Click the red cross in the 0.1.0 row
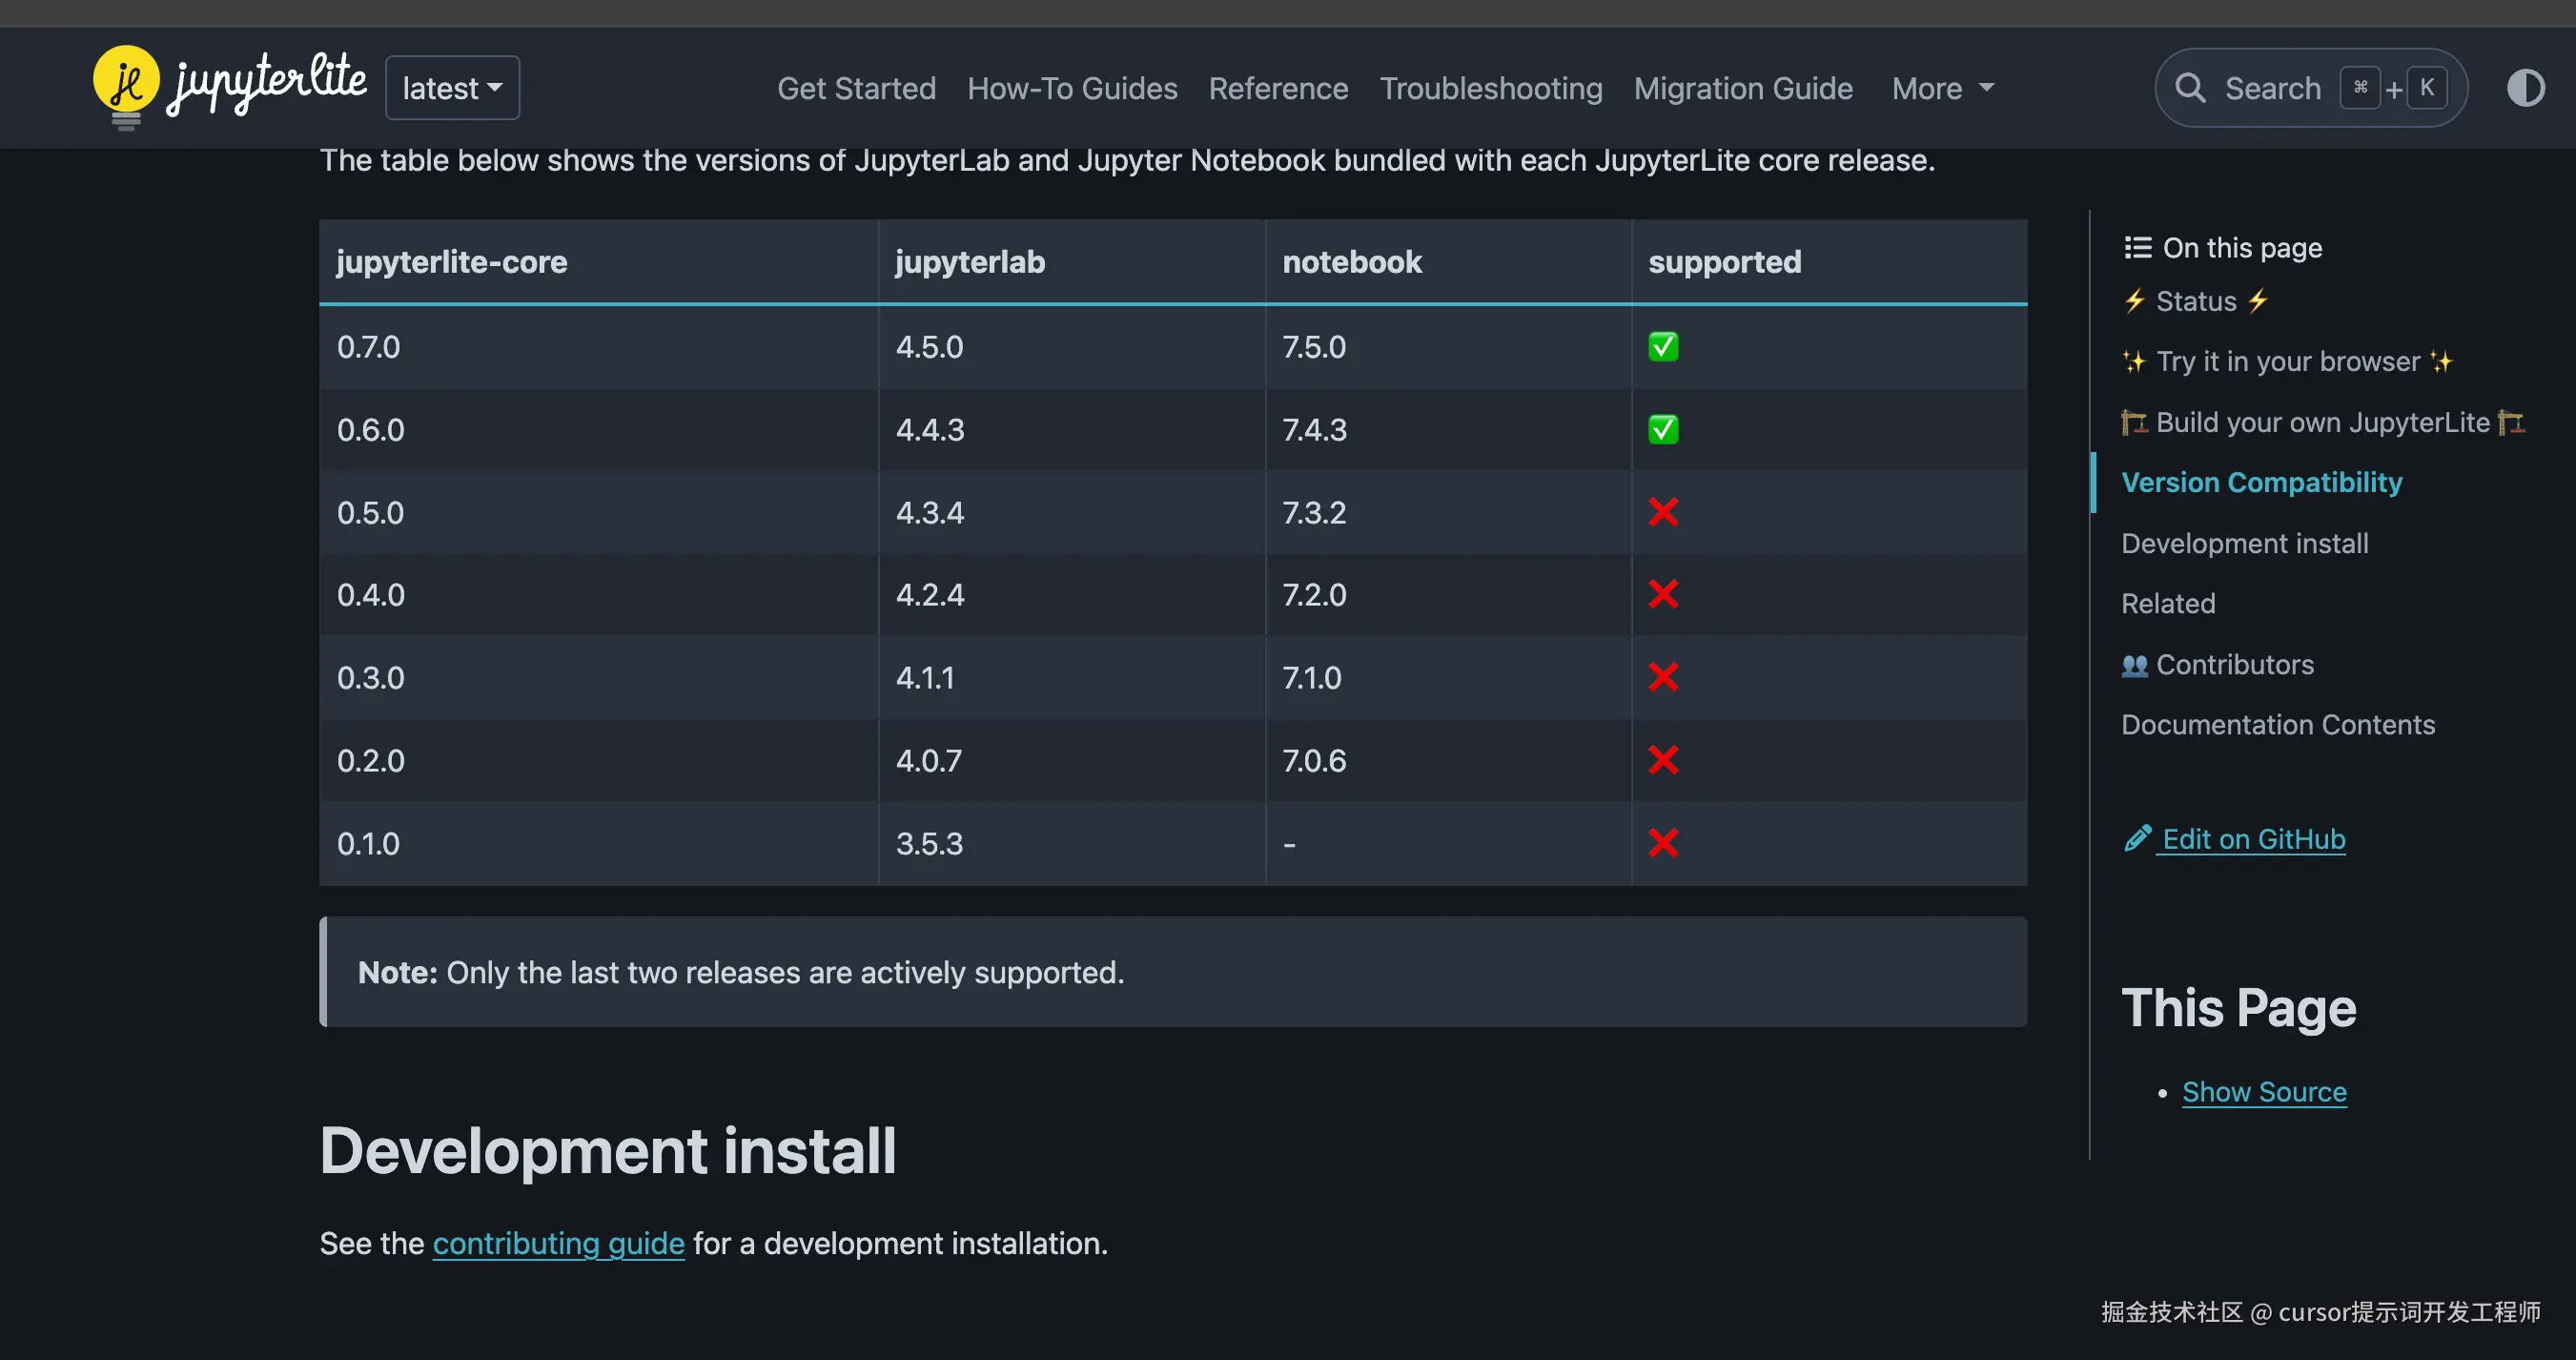 [x=1663, y=843]
